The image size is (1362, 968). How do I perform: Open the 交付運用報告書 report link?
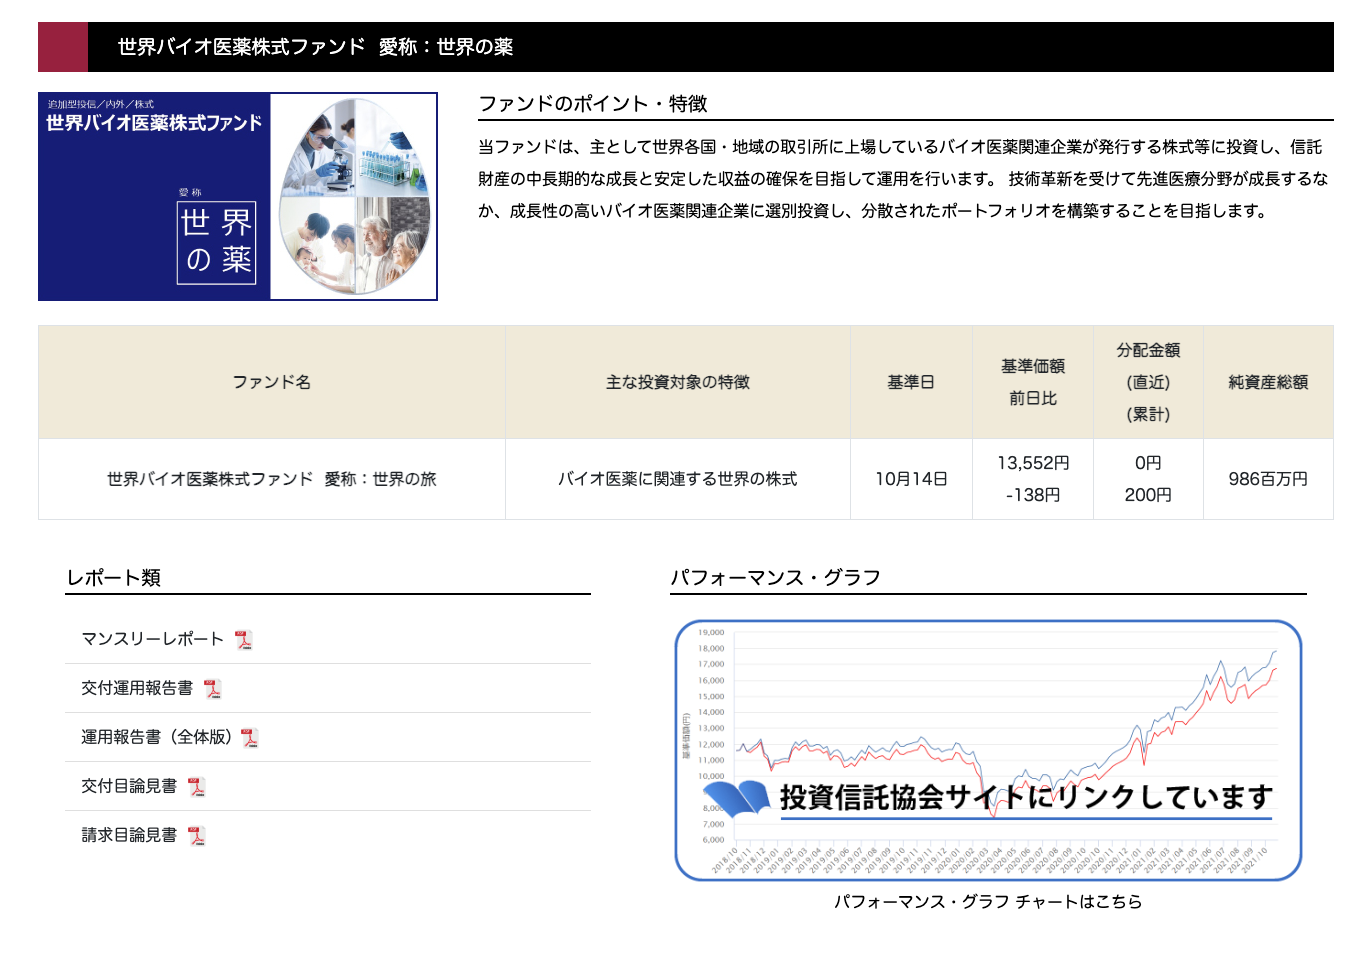coord(137,688)
